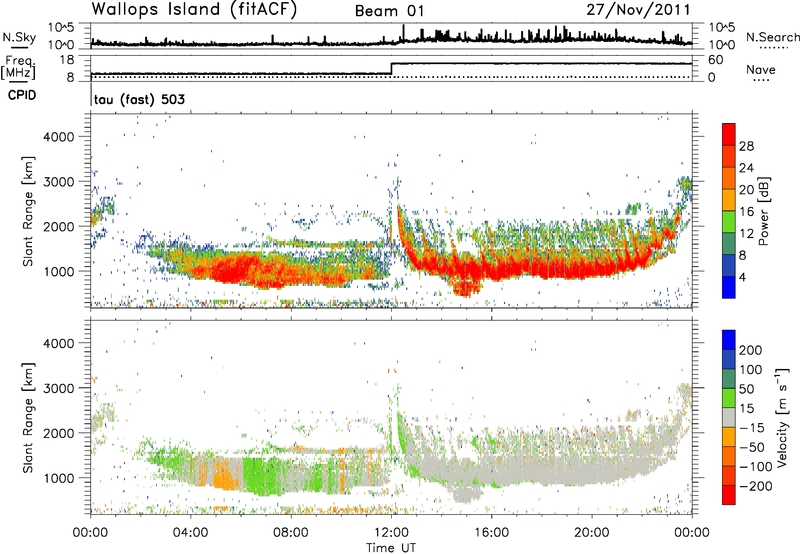Click the 'Power [dB]' colorbar title

tap(763, 211)
